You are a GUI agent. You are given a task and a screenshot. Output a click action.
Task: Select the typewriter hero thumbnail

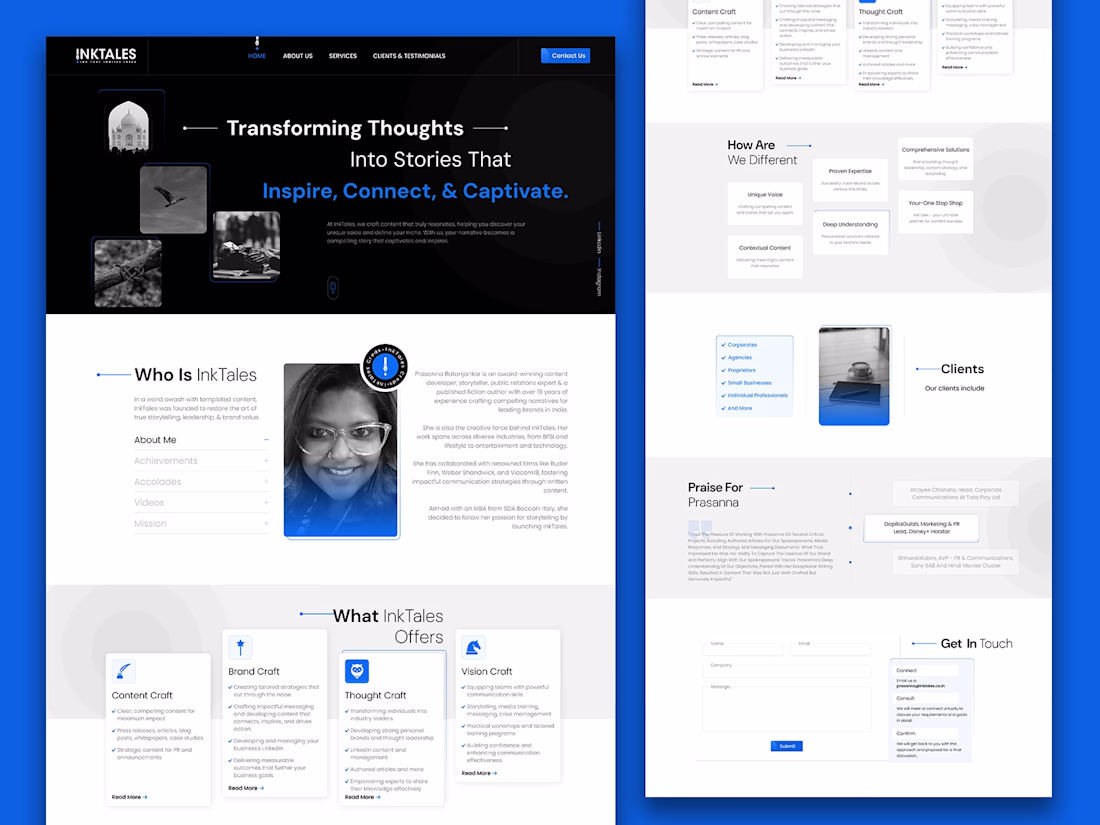246,246
